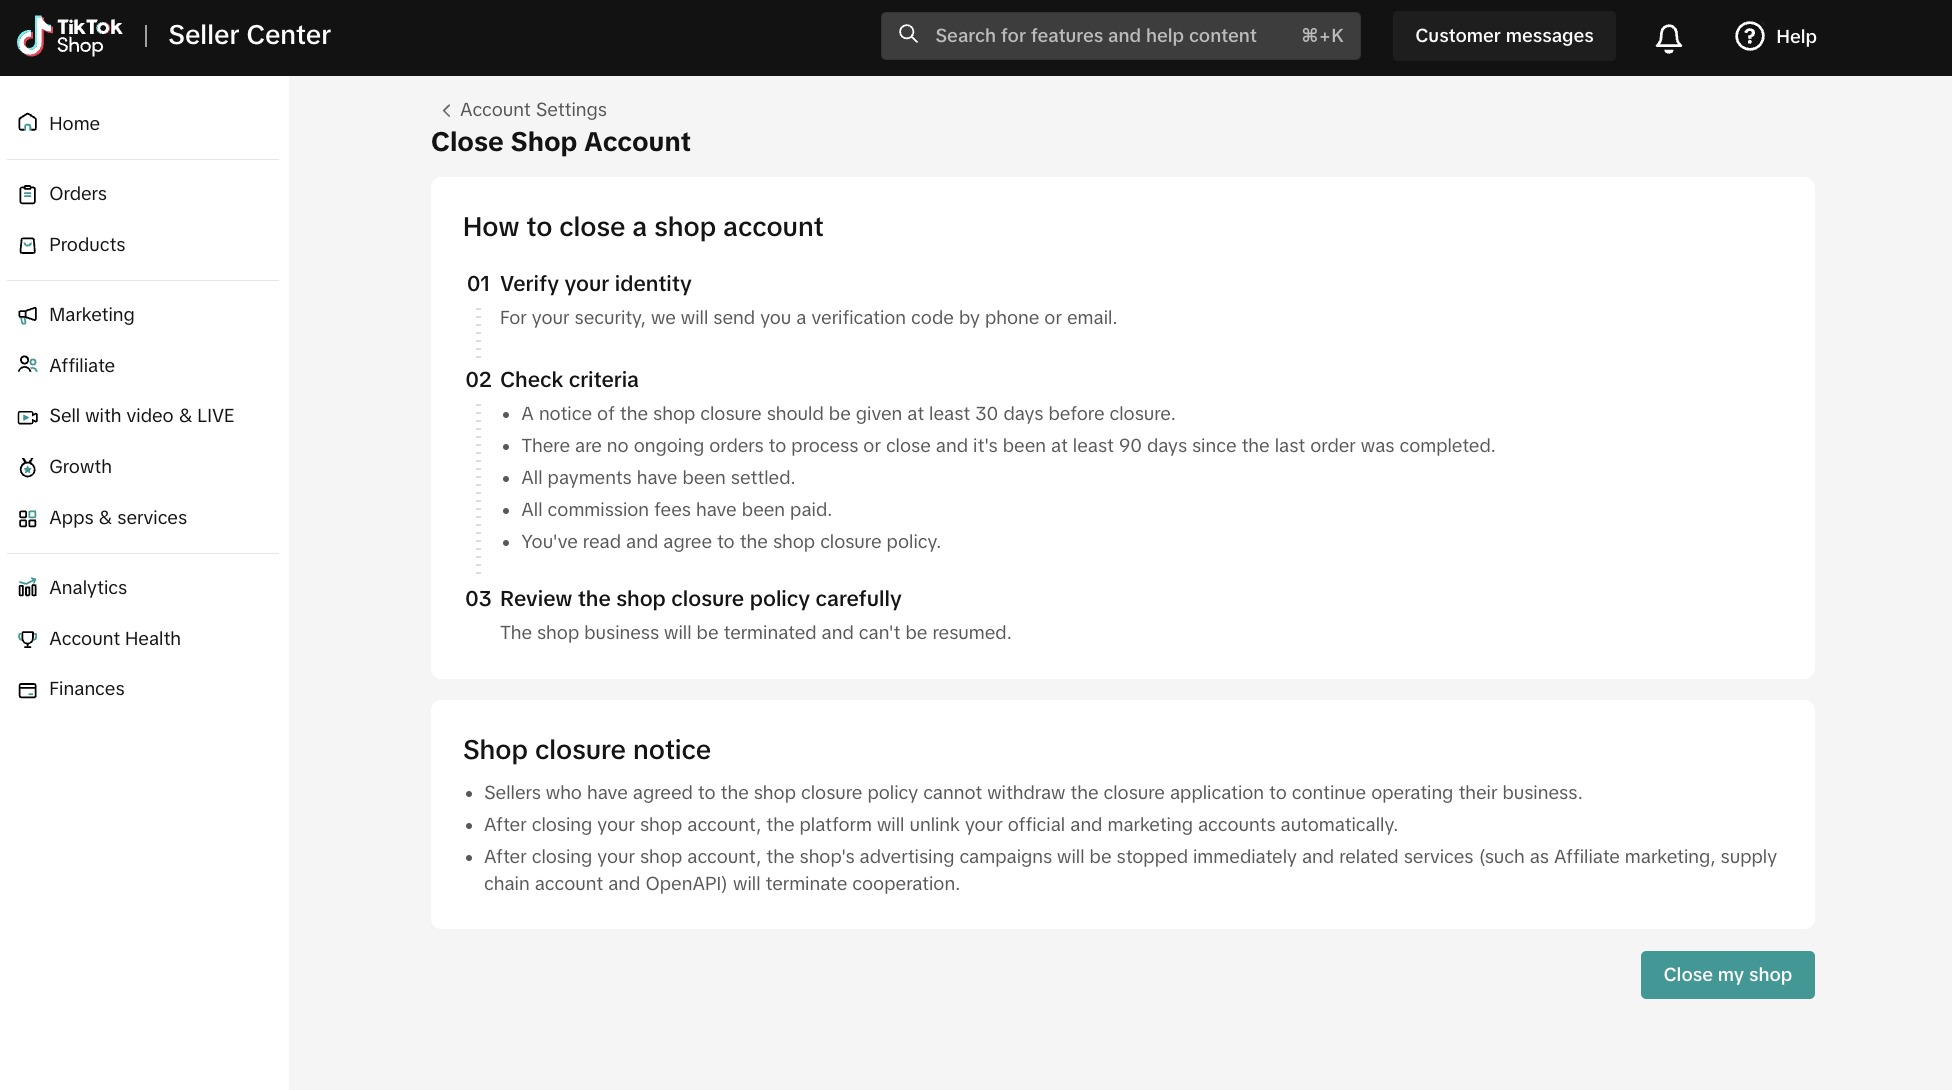Image resolution: width=1952 pixels, height=1090 pixels.
Task: Click the search magnifier icon
Action: pyautogui.click(x=908, y=35)
